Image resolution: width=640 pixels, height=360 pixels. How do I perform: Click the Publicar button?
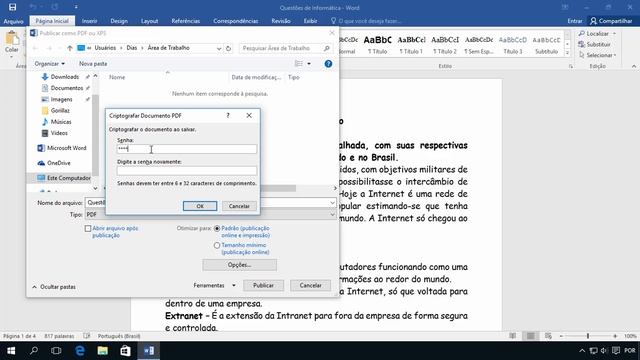point(263,285)
